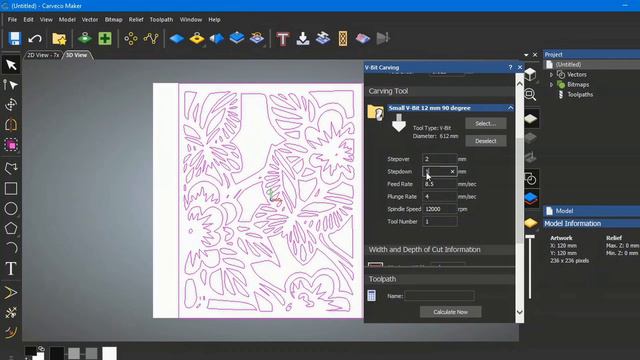The width and height of the screenshot is (640, 360).
Task: Clear the Stepdown field with X
Action: click(452, 171)
